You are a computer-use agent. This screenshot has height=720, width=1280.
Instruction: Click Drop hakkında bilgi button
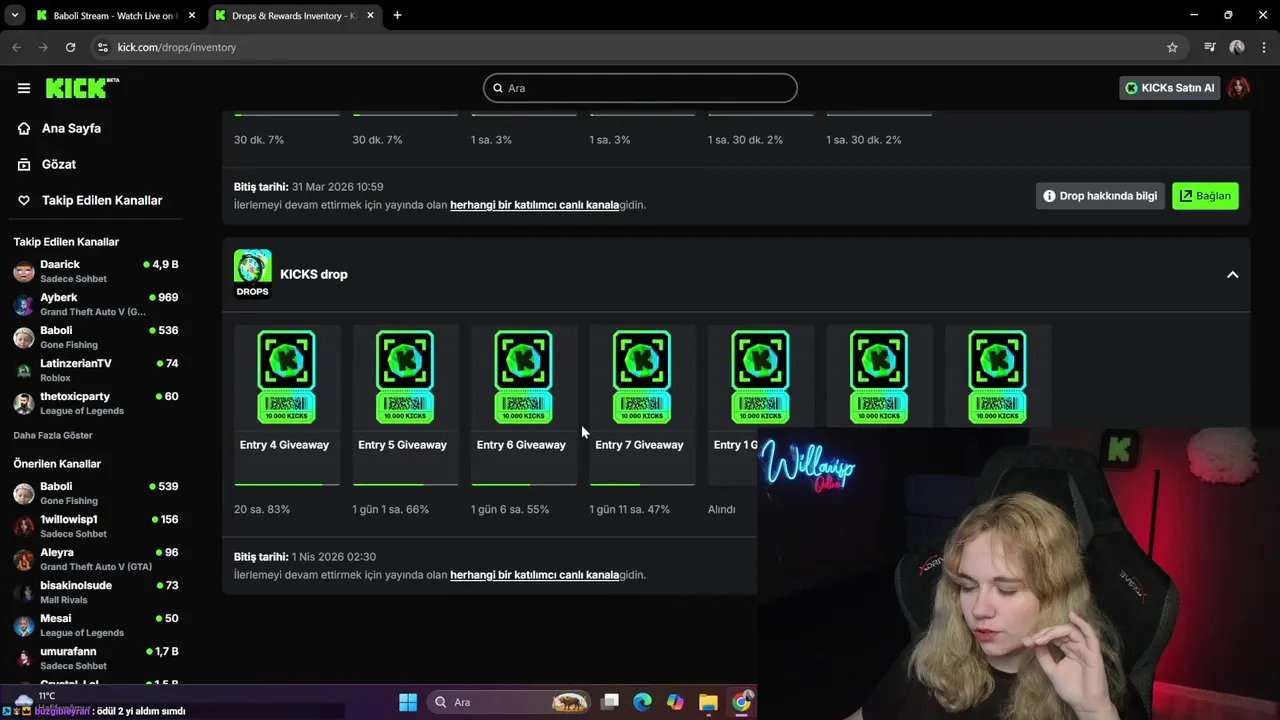pos(1100,196)
